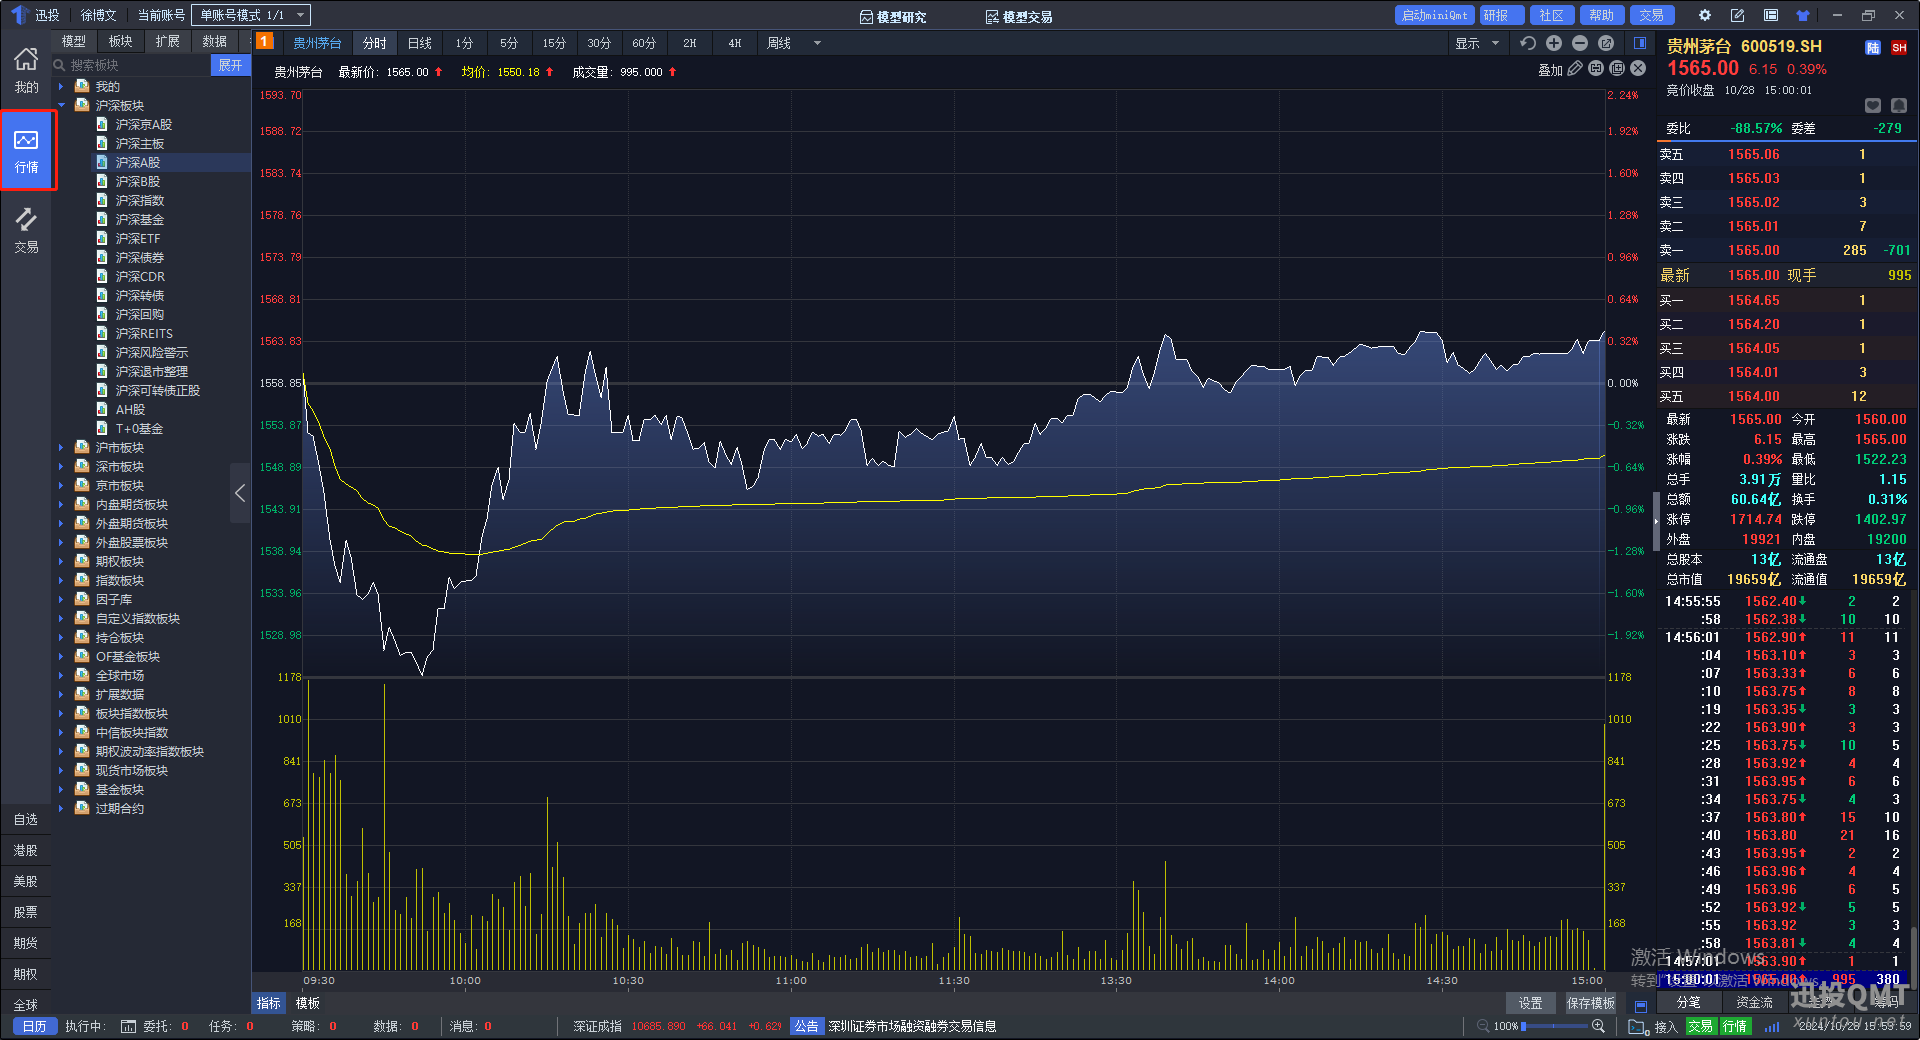The width and height of the screenshot is (1920, 1040).
Task: Remove overlay with the circled X icon
Action: tap(1638, 69)
